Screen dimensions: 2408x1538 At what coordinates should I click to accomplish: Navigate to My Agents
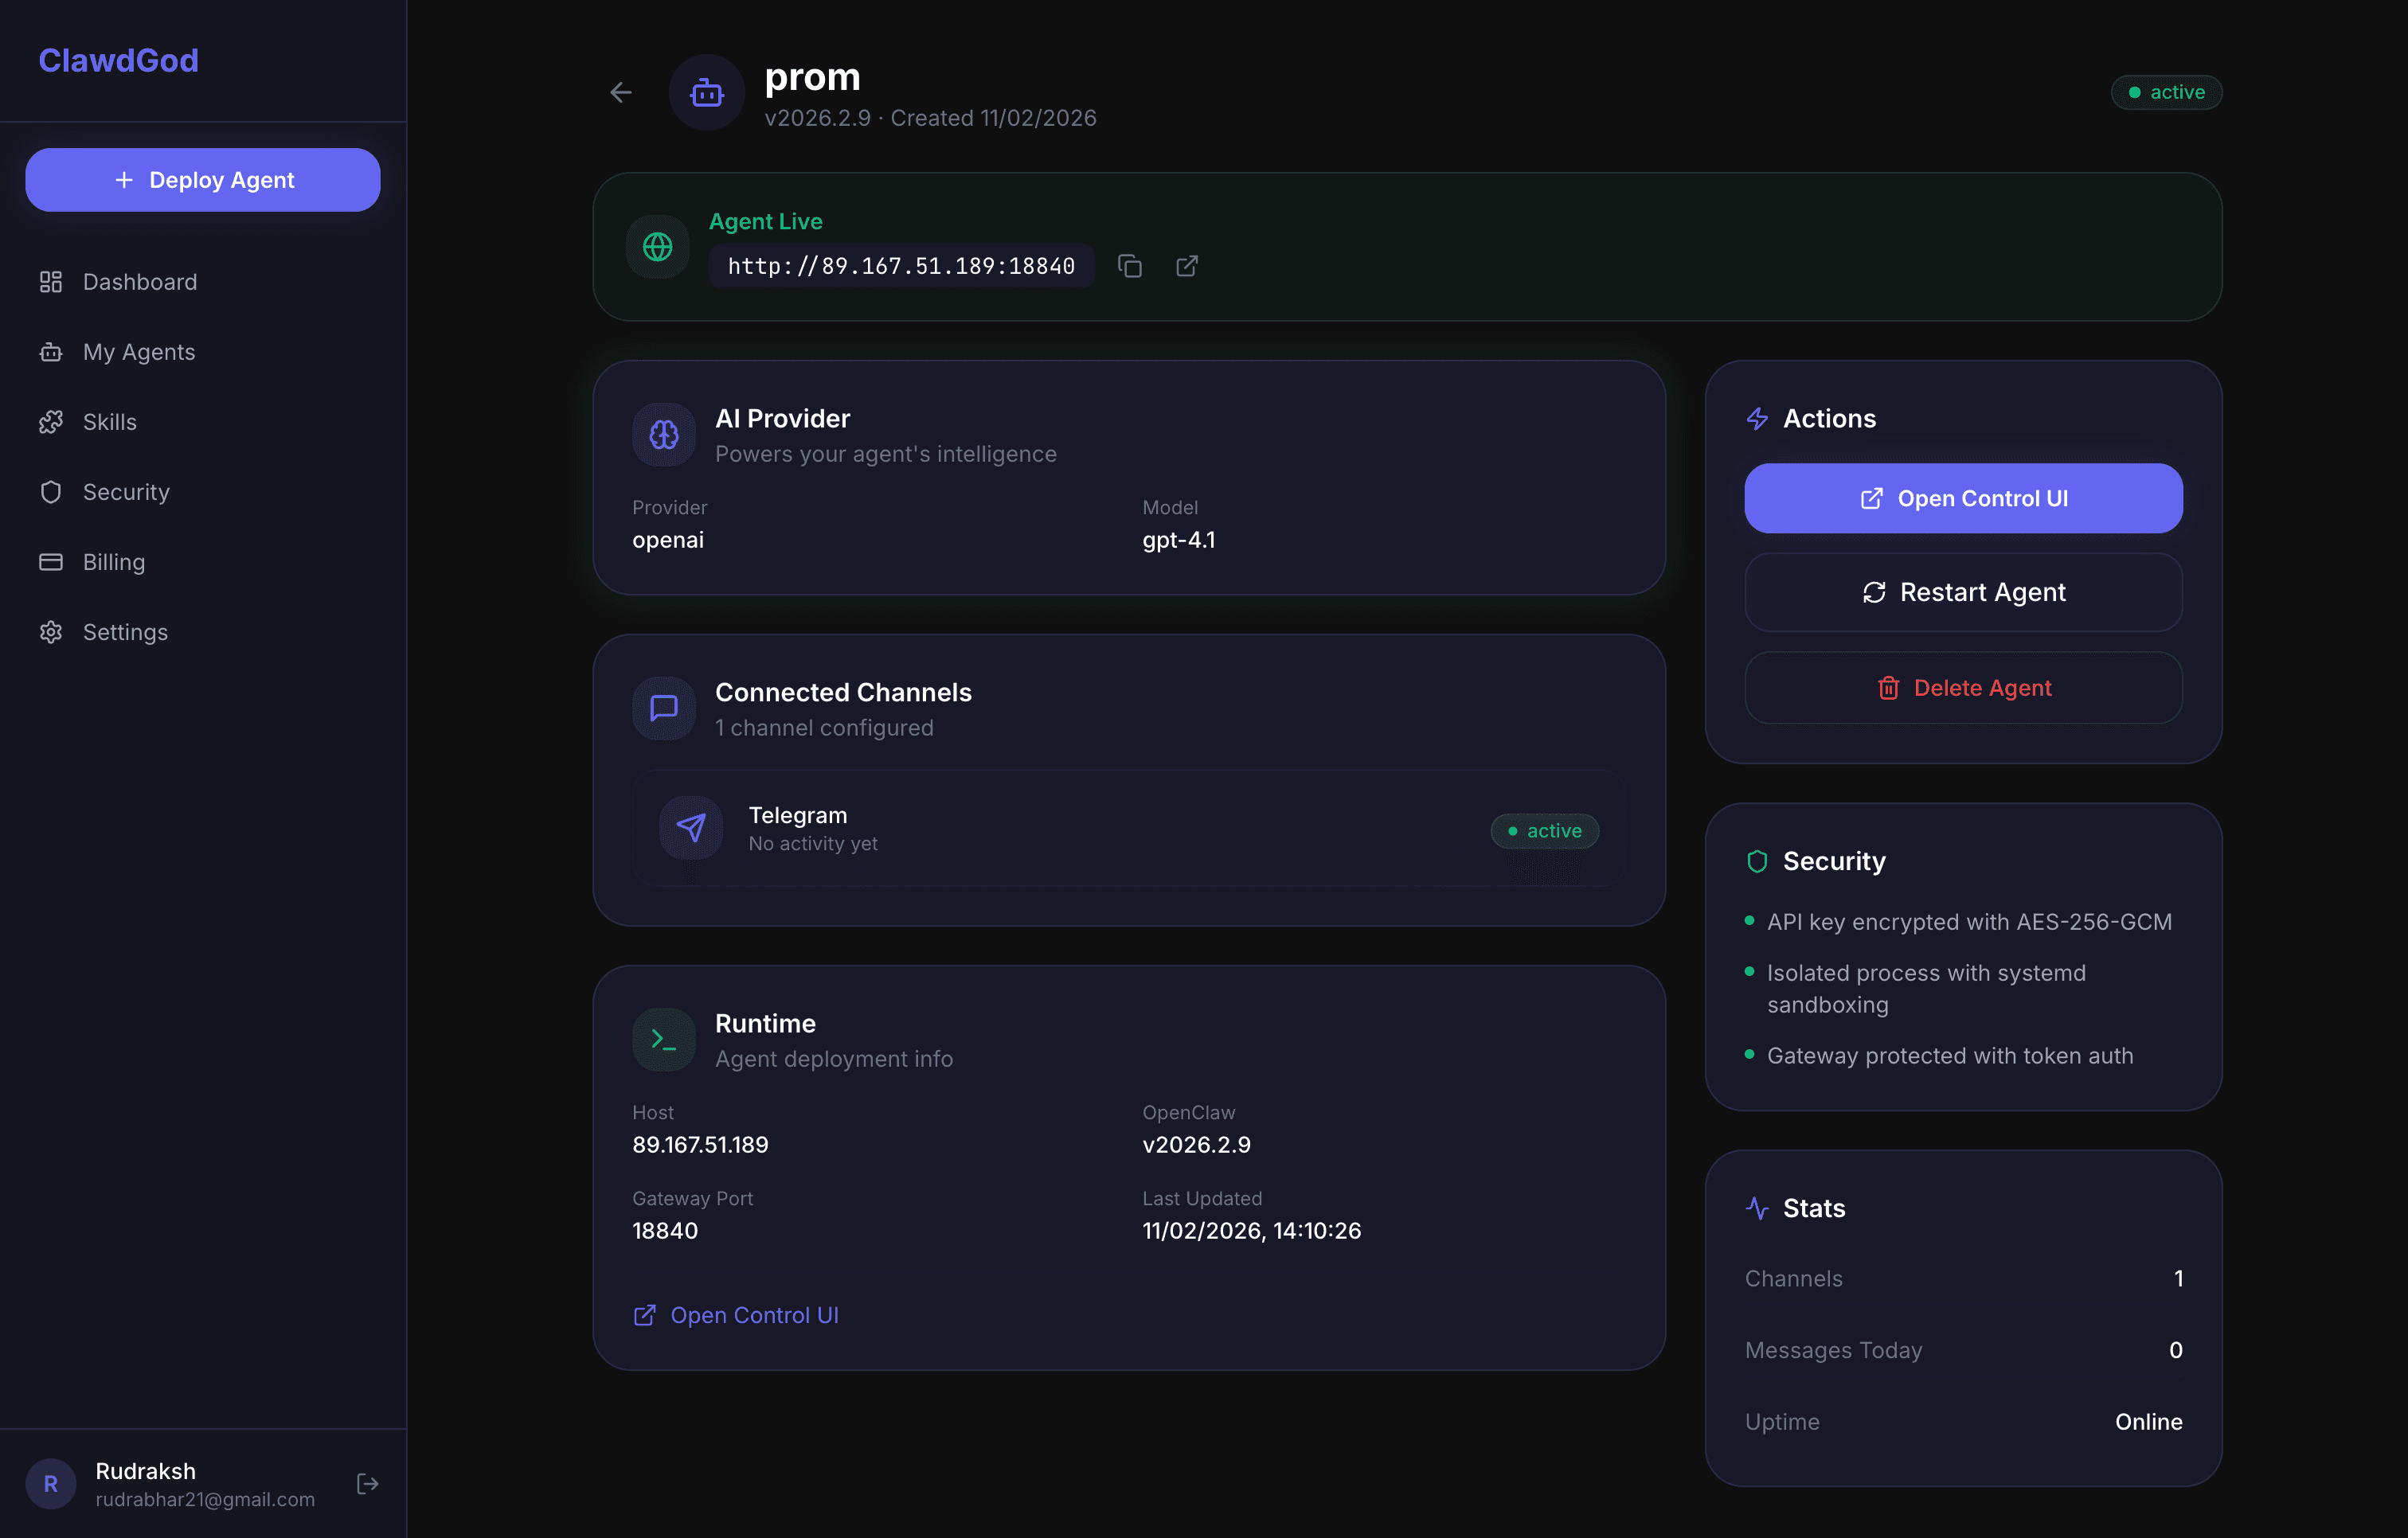pyautogui.click(x=138, y=351)
